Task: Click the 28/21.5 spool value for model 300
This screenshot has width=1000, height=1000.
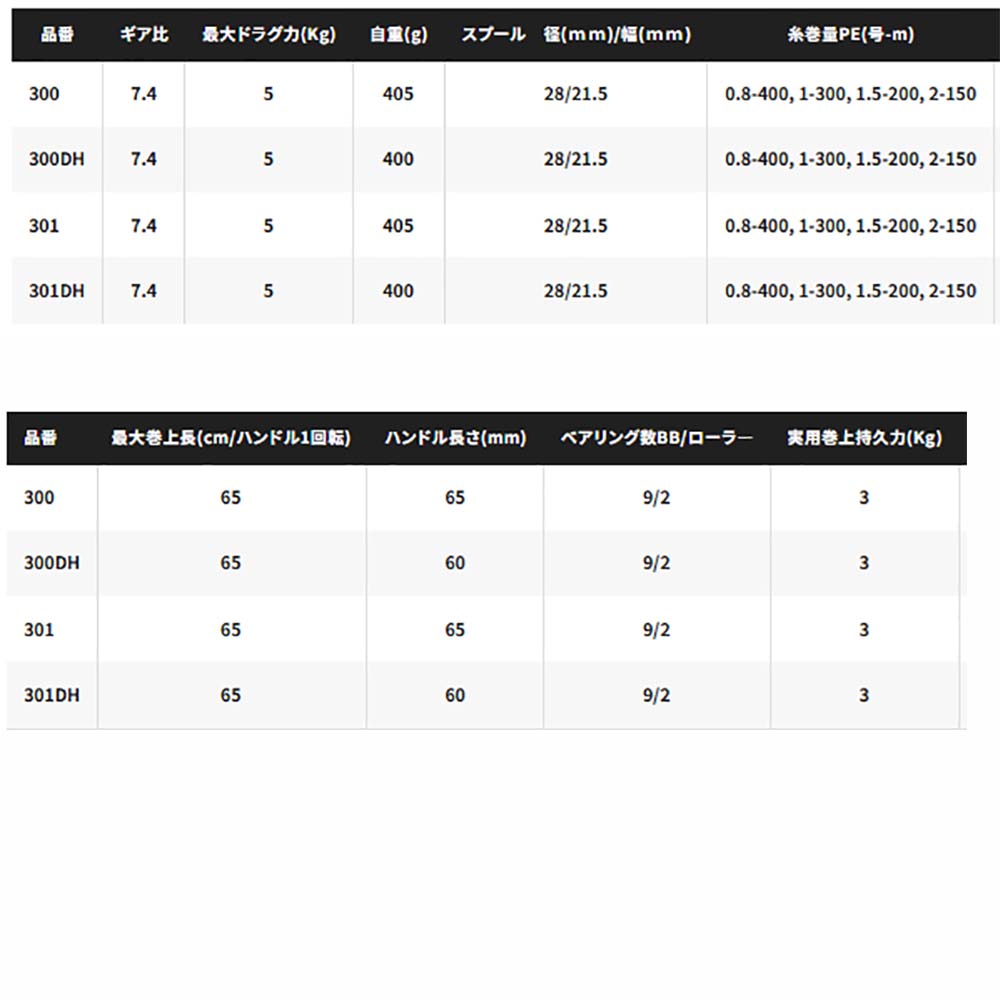Action: [575, 94]
